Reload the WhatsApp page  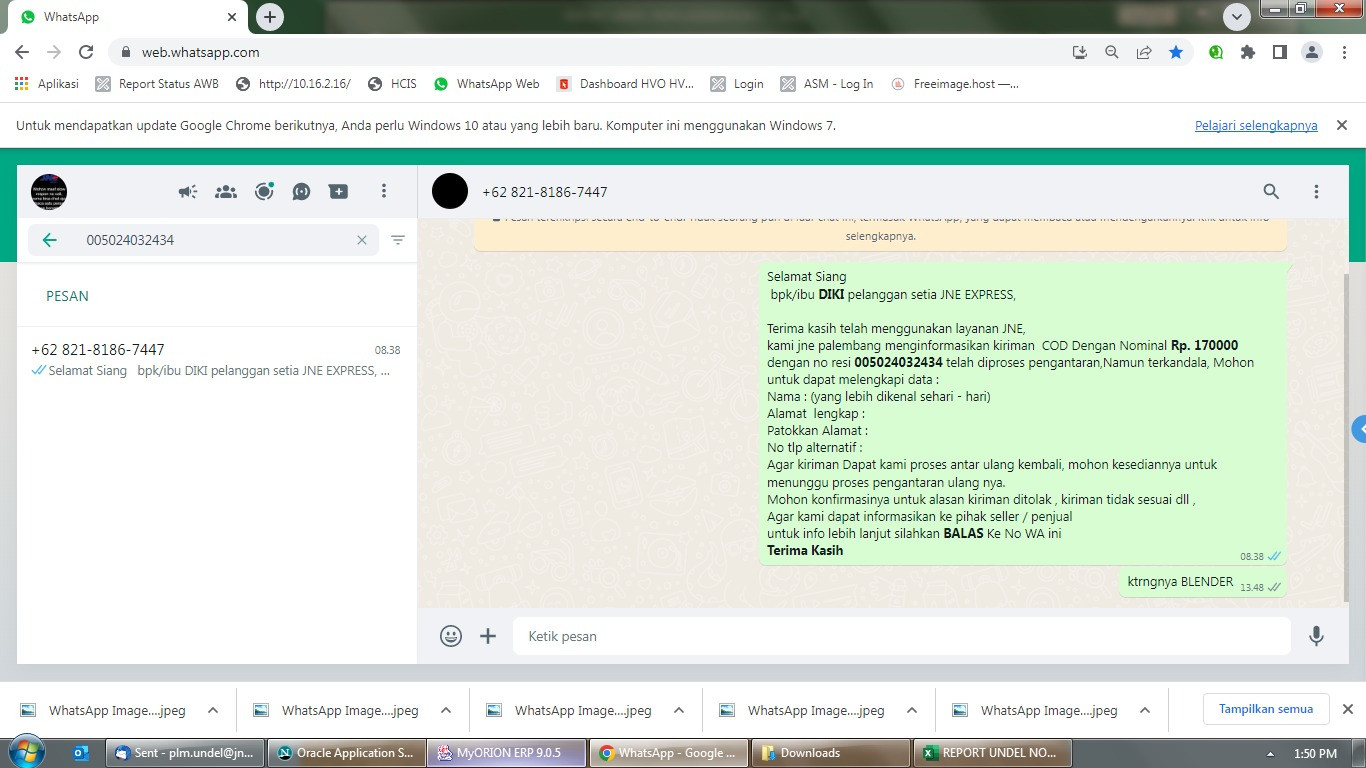[86, 52]
